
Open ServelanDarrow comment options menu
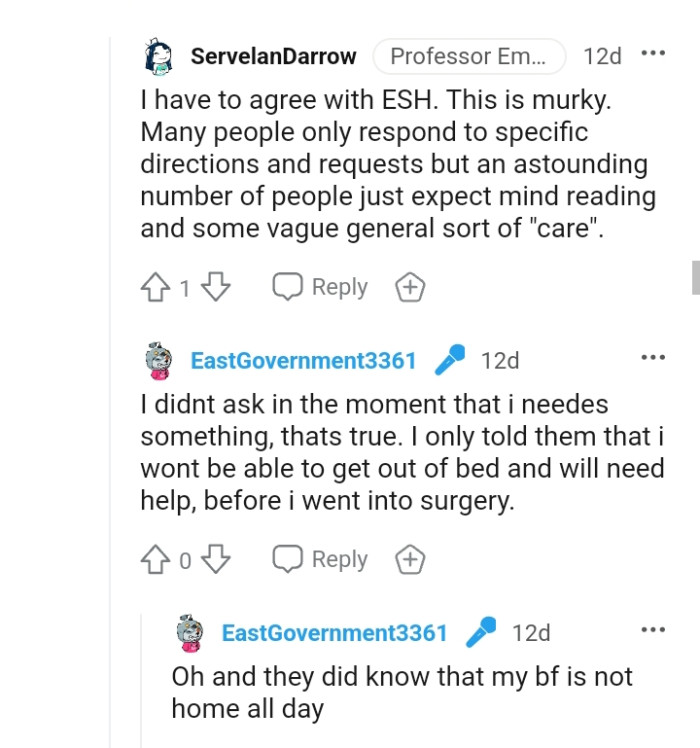[x=653, y=53]
